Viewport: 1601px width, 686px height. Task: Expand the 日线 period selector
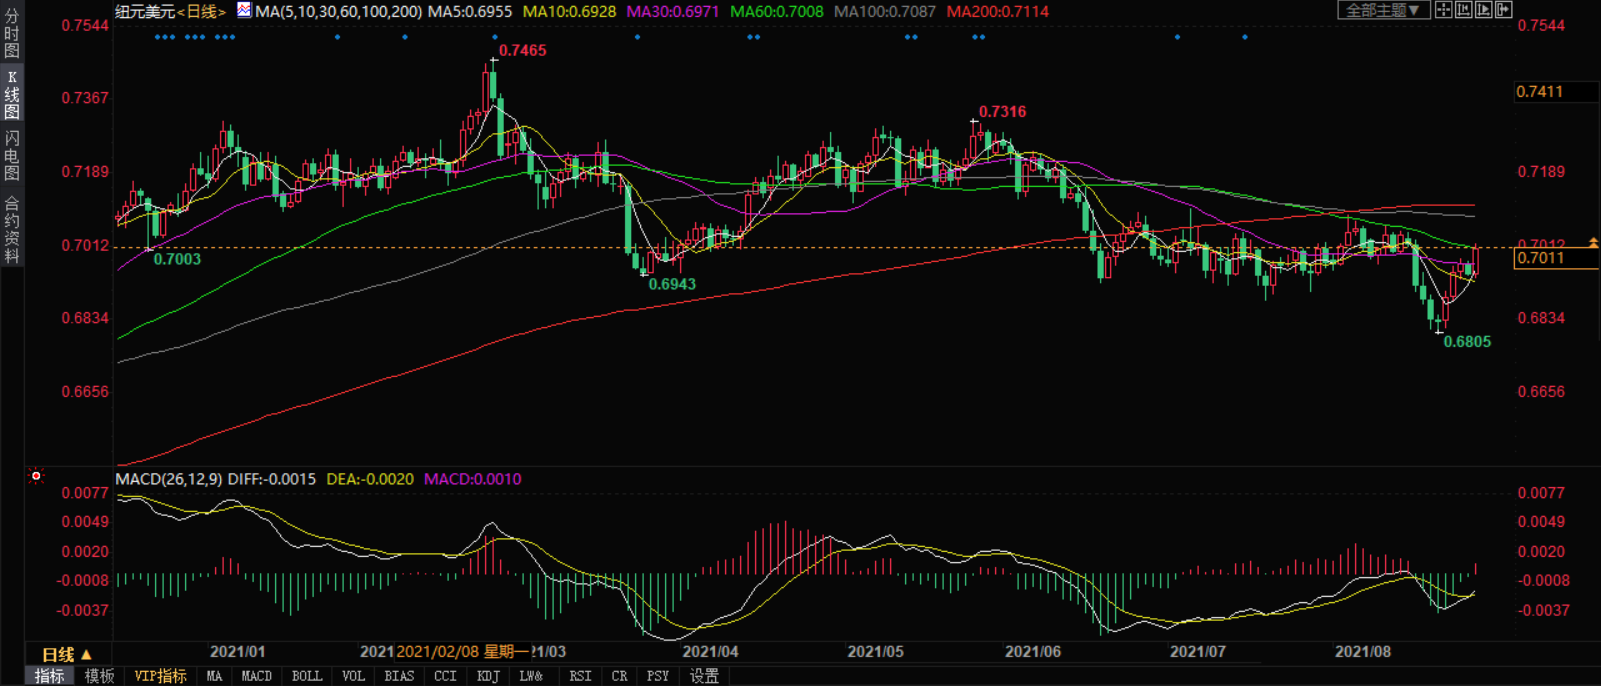click(66, 655)
